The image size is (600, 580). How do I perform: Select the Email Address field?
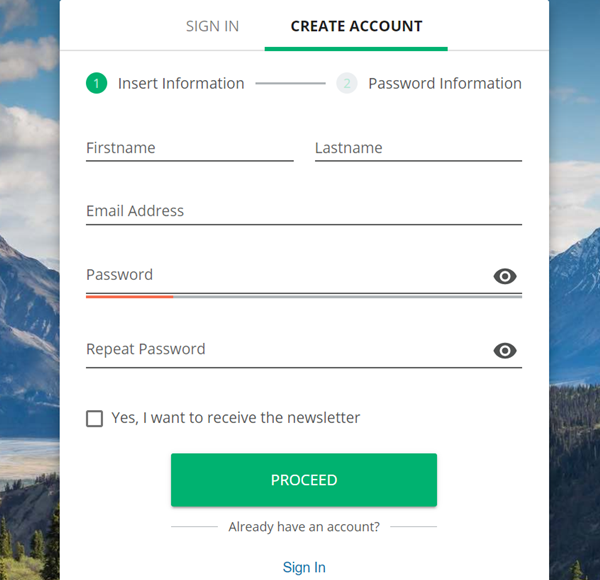(304, 211)
